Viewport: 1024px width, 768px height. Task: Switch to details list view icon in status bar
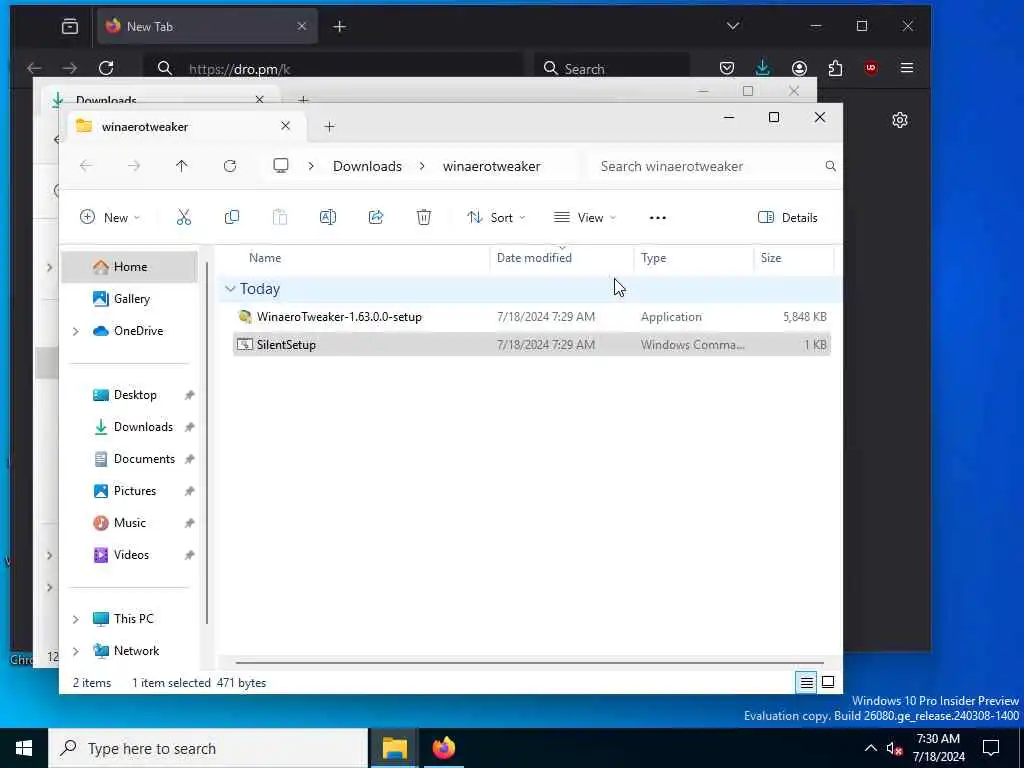pos(807,682)
